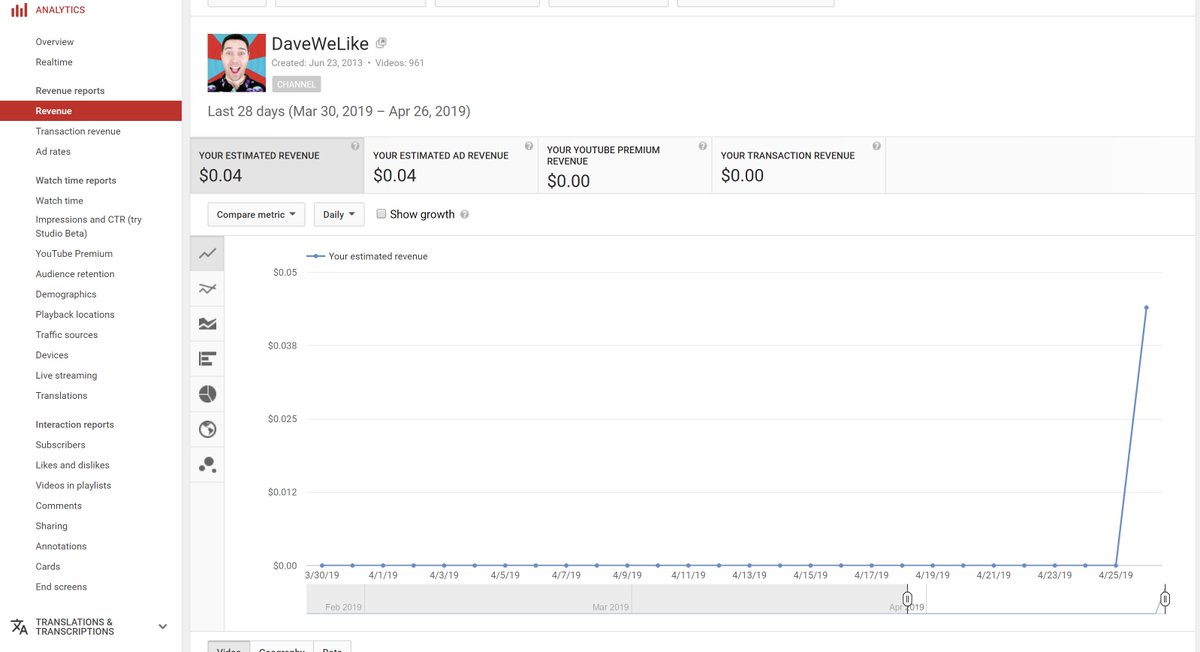Click help icon beside Show growth
This screenshot has height=652, width=1200.
[464, 215]
